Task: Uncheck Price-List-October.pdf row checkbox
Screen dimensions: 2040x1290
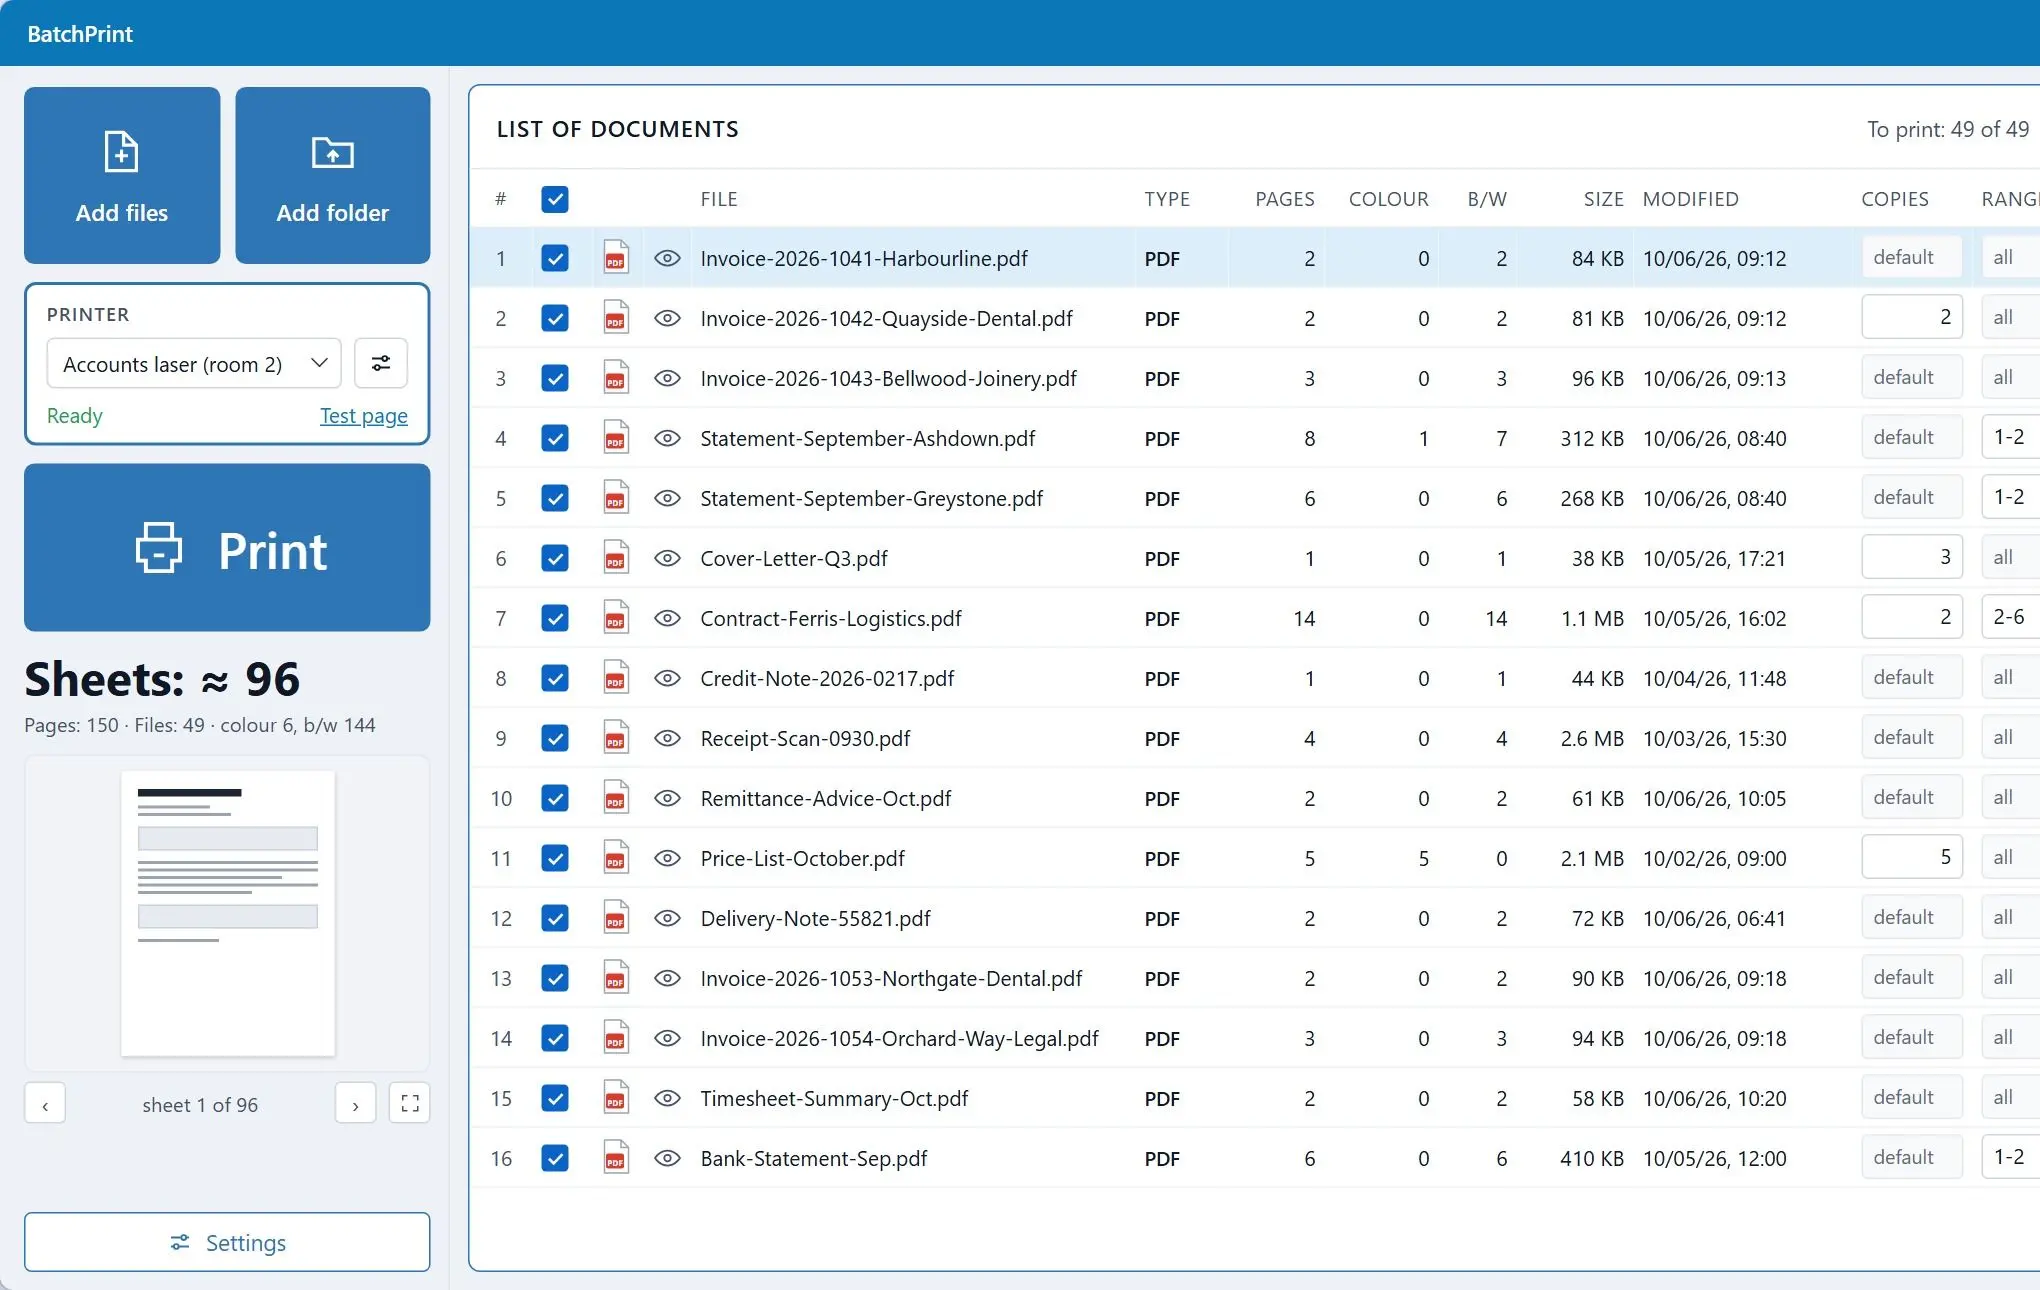Action: [555, 858]
